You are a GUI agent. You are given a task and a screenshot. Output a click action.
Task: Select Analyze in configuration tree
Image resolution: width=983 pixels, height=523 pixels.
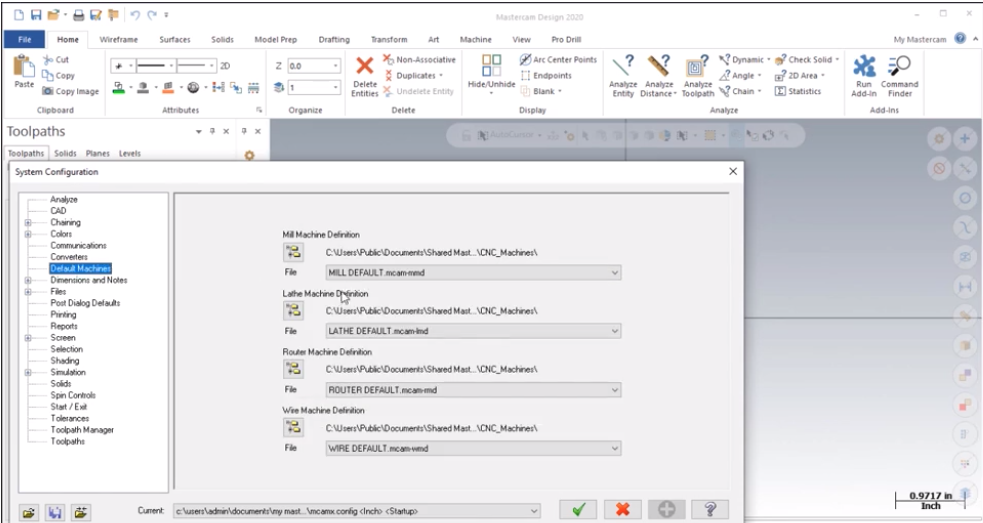[x=64, y=199]
